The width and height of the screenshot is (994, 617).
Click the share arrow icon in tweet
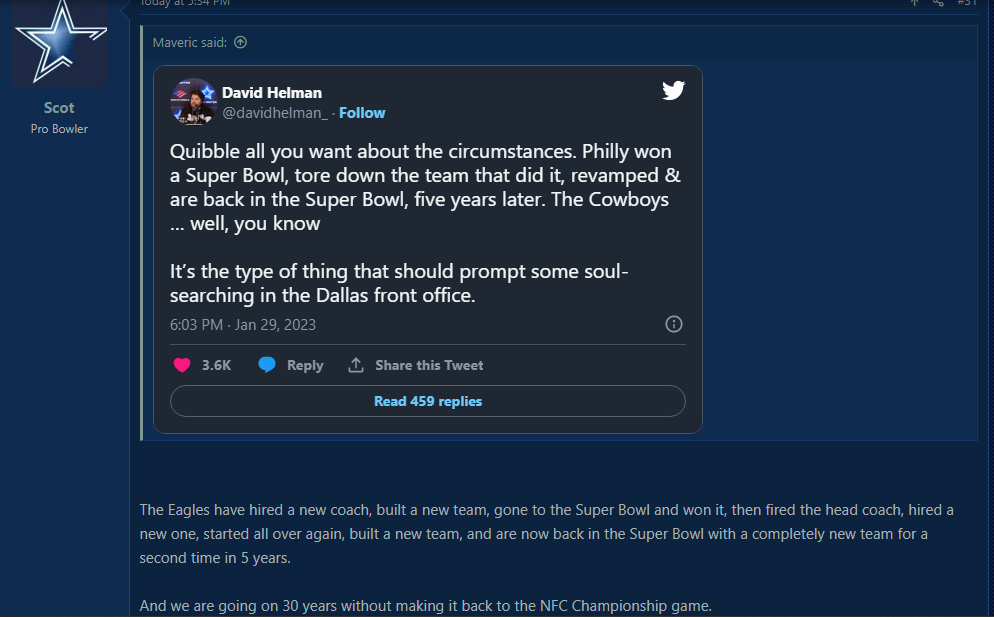pyautogui.click(x=356, y=365)
